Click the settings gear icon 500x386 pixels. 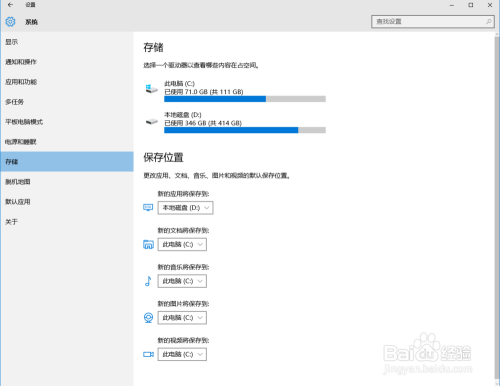pos(10,22)
